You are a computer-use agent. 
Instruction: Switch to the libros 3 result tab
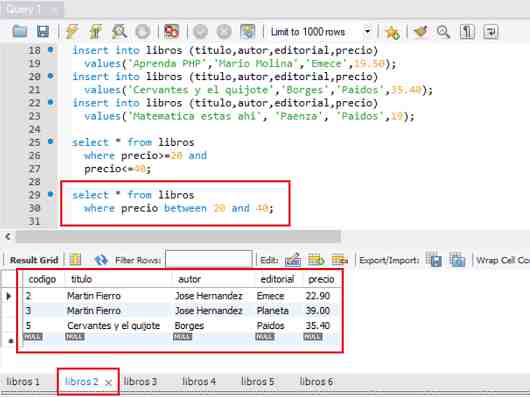point(140,382)
